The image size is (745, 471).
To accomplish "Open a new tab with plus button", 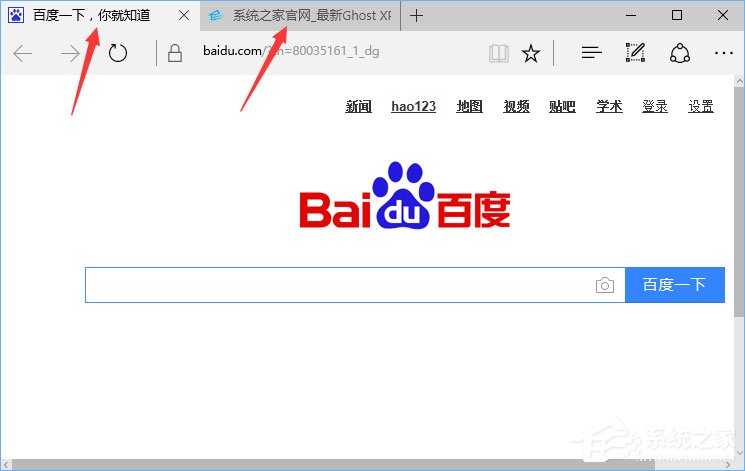I will click(x=417, y=16).
